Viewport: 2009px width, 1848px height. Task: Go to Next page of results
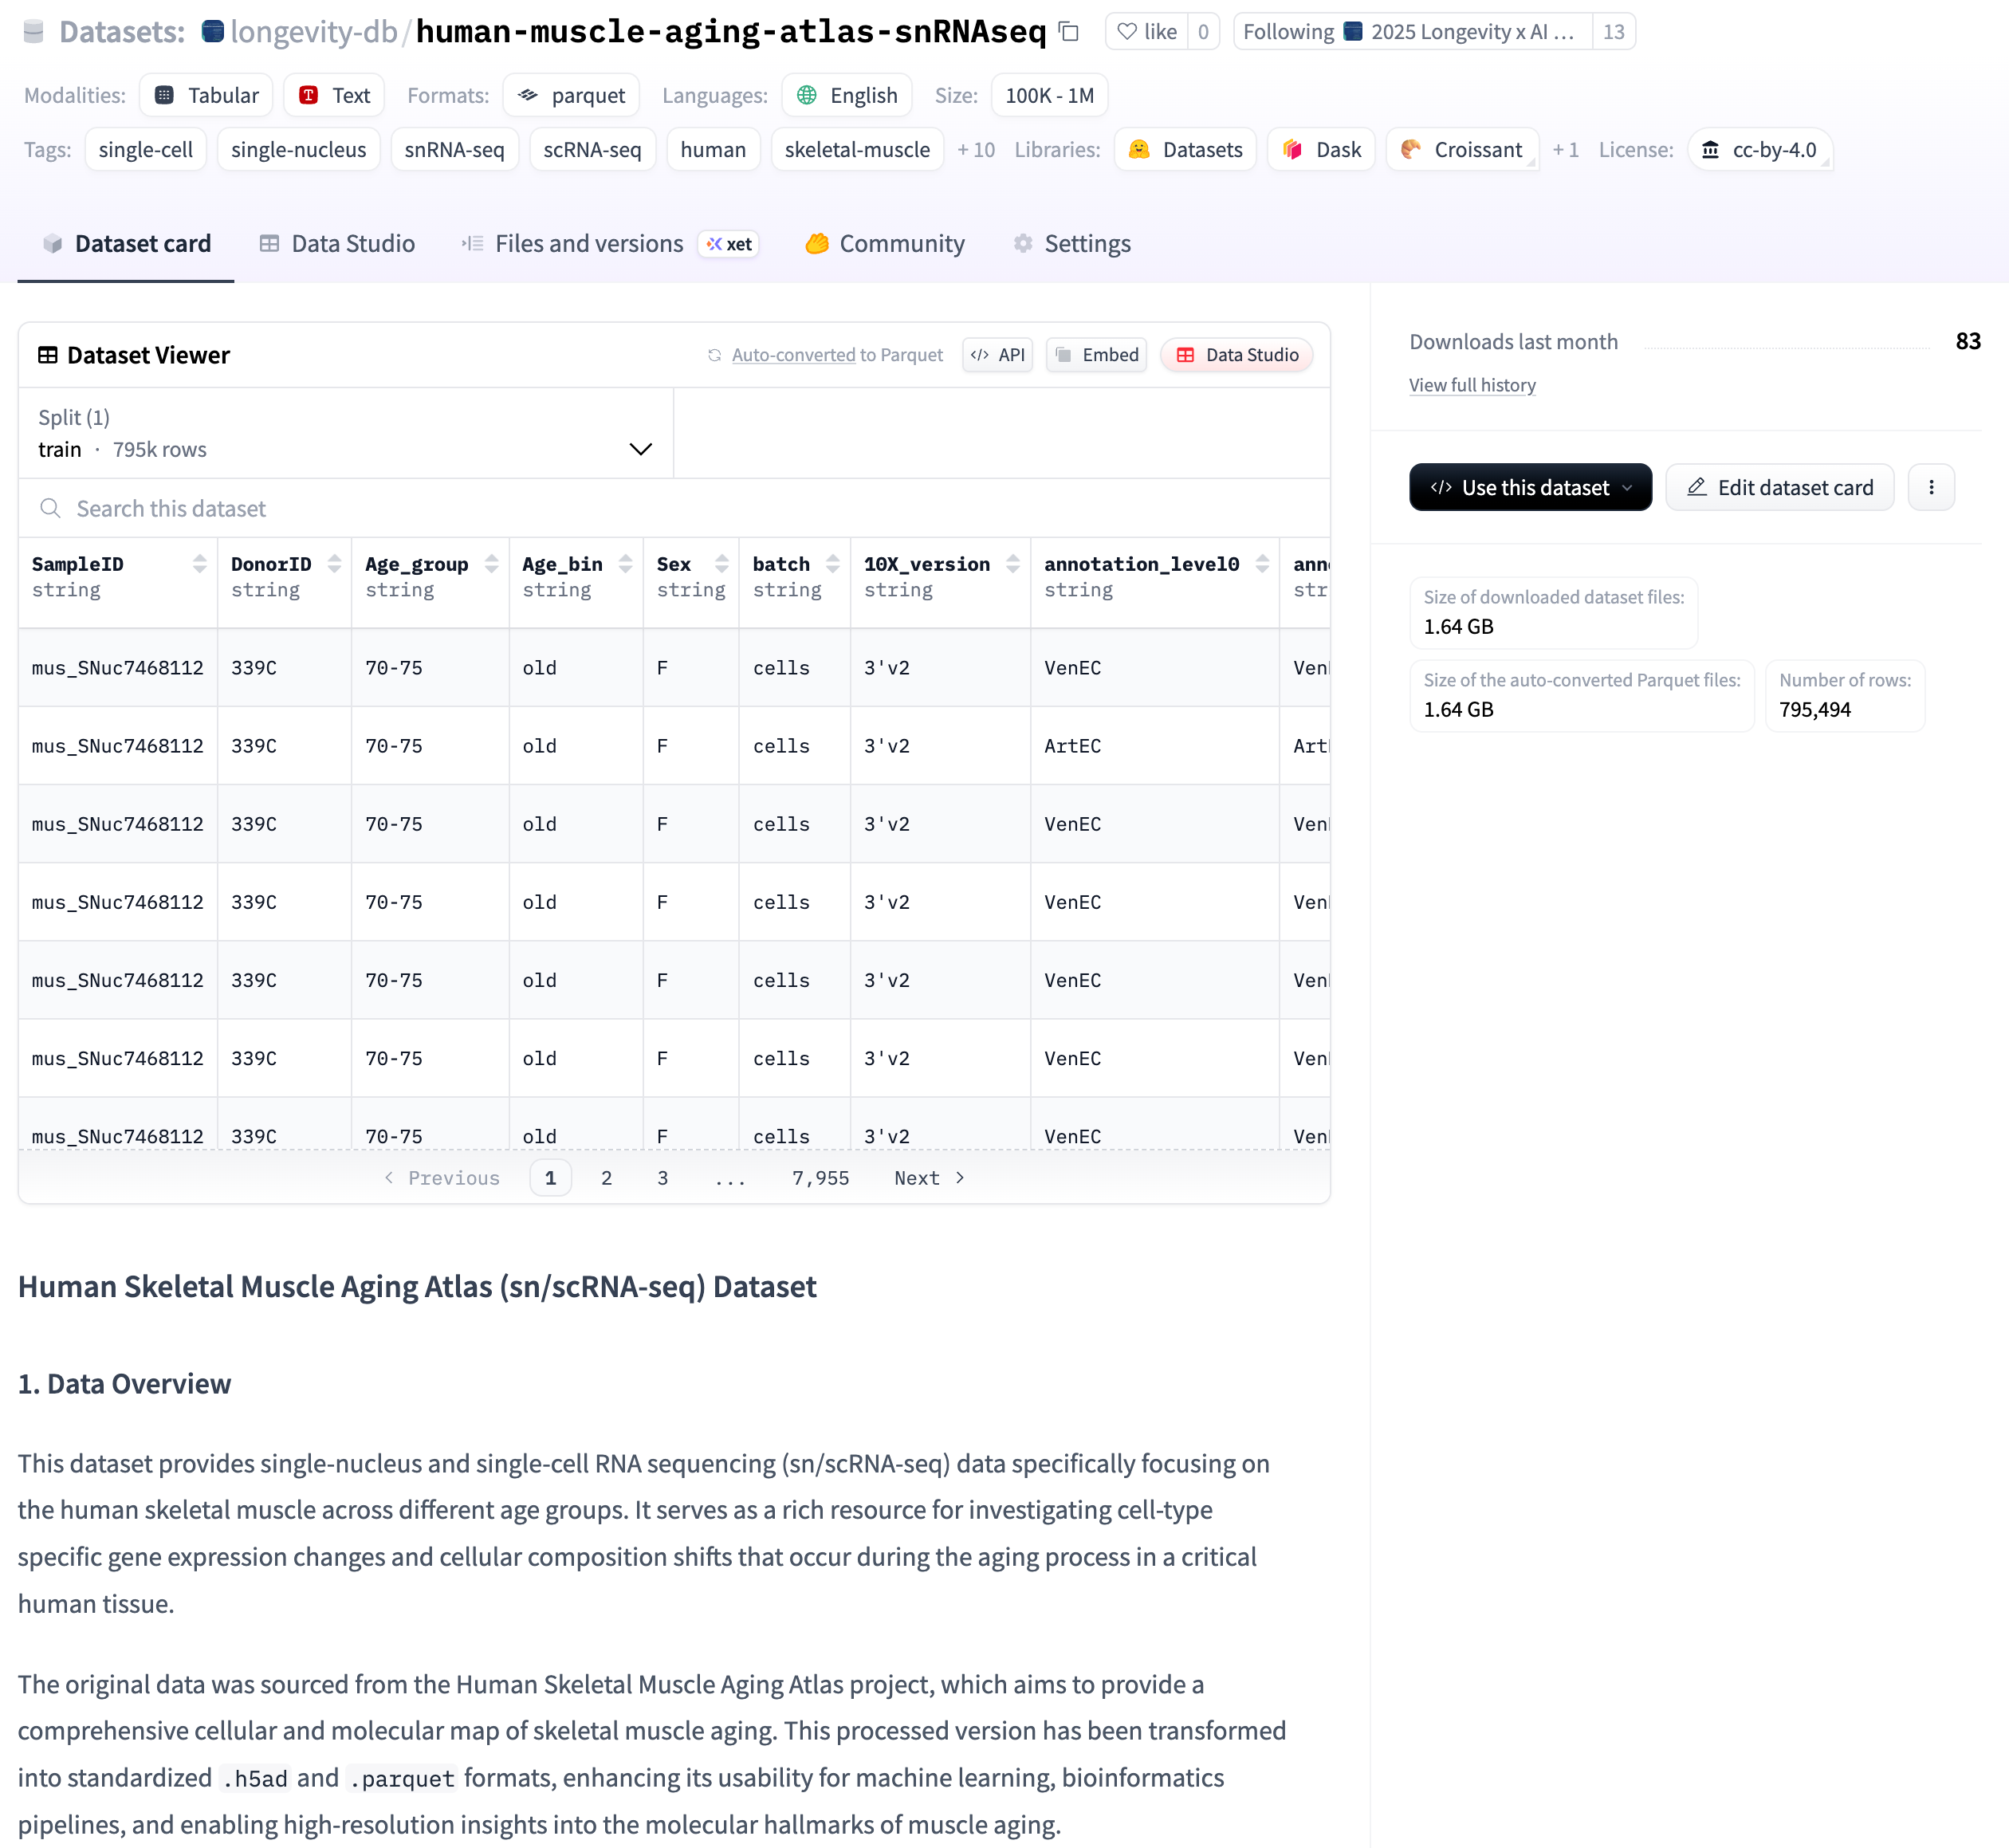pos(928,1178)
